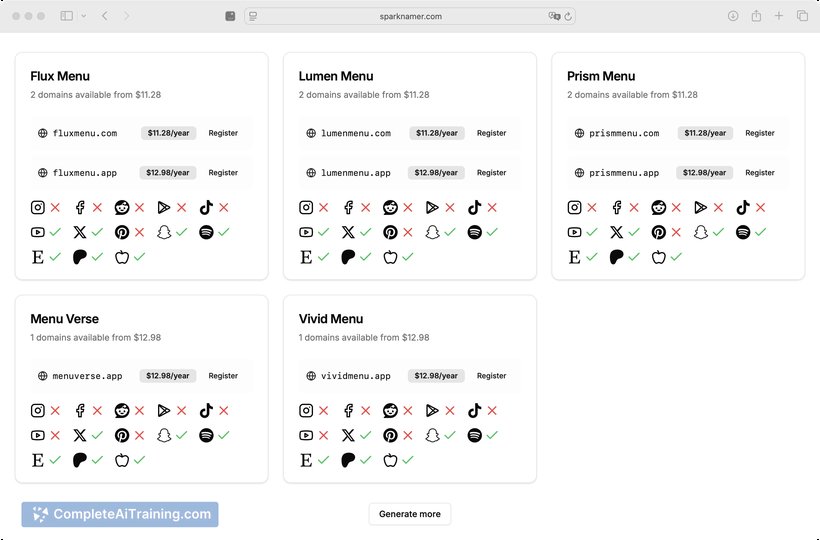This screenshot has width=820, height=540.
Task: Click Safari page menu icon in address bar
Action: coord(254,16)
